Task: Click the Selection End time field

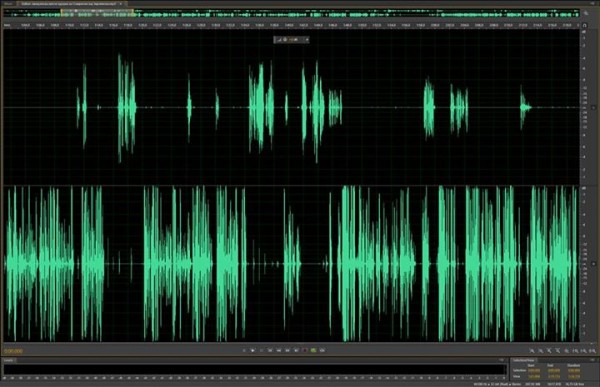Action: point(554,371)
